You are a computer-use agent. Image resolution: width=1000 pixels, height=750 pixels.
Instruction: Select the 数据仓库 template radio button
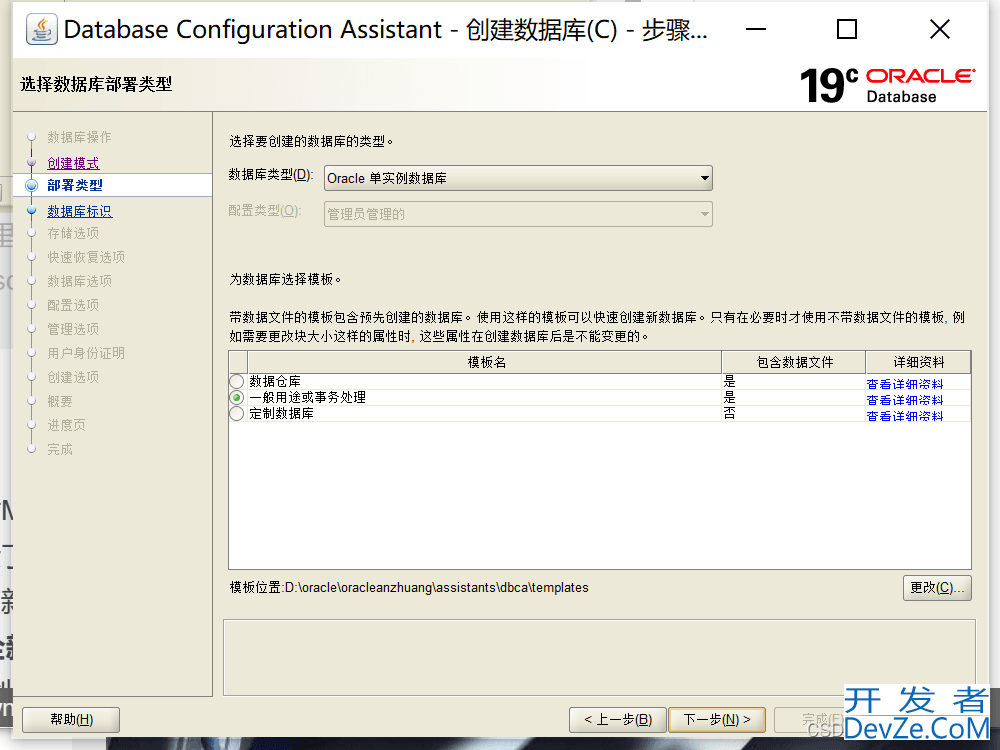coord(237,381)
